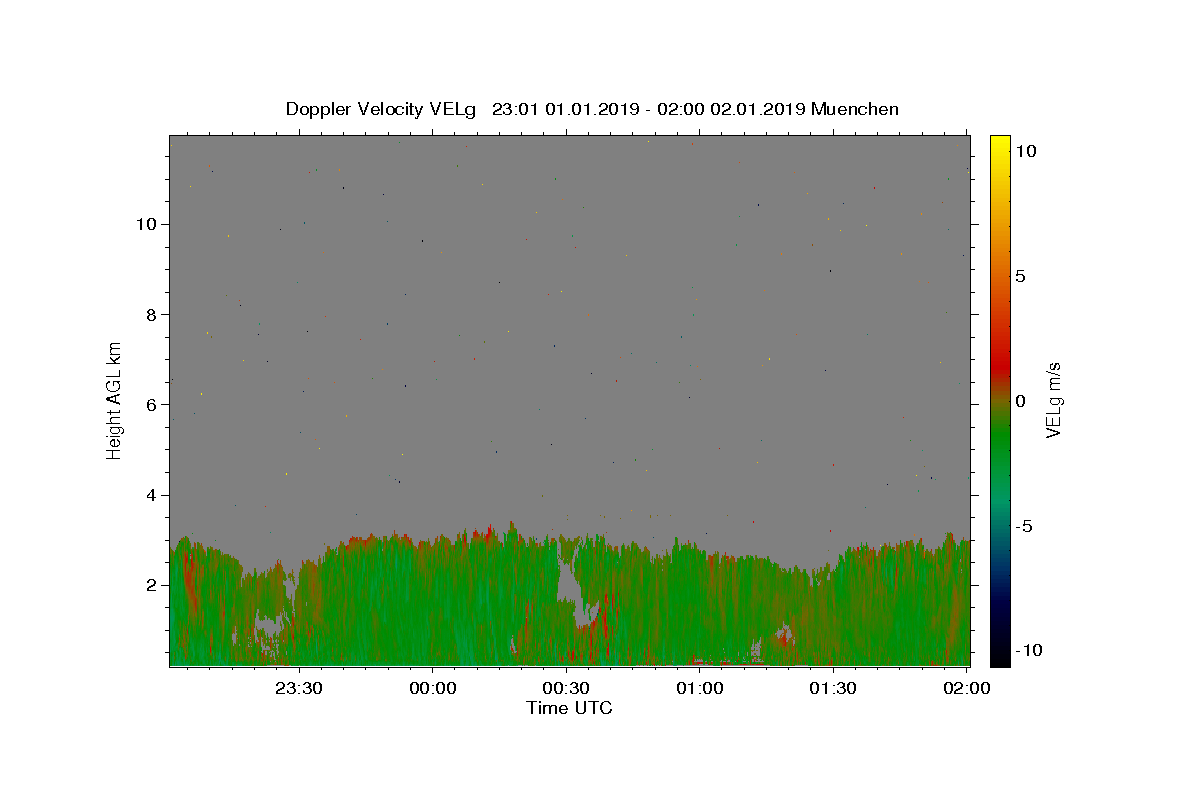Select the 02:00 time axis label
The height and width of the screenshot is (800, 1200).
point(966,688)
